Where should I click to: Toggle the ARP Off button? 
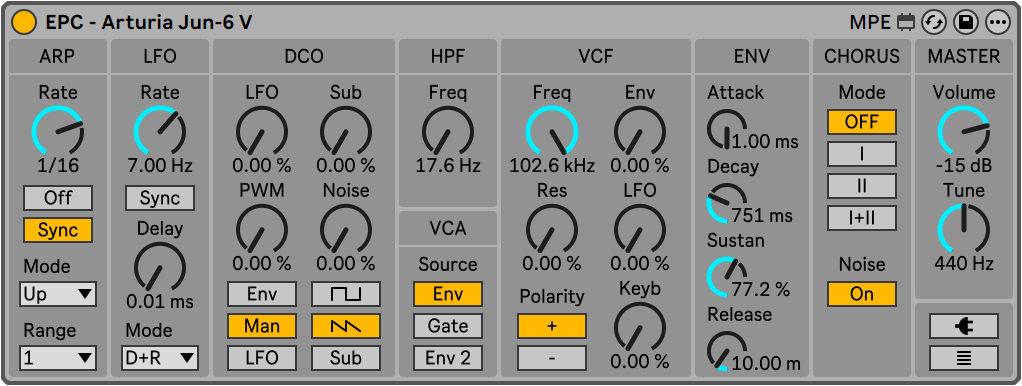(x=58, y=198)
